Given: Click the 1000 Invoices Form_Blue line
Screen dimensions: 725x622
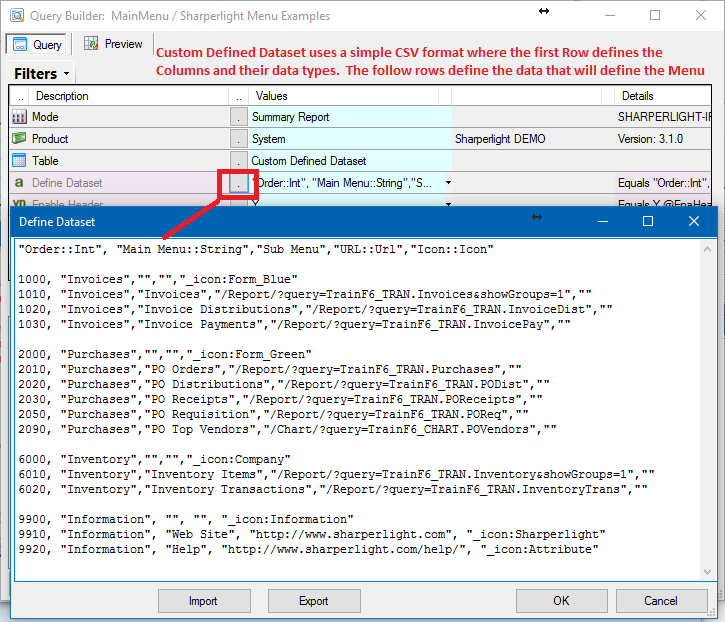Looking at the screenshot, I should click(x=158, y=279).
